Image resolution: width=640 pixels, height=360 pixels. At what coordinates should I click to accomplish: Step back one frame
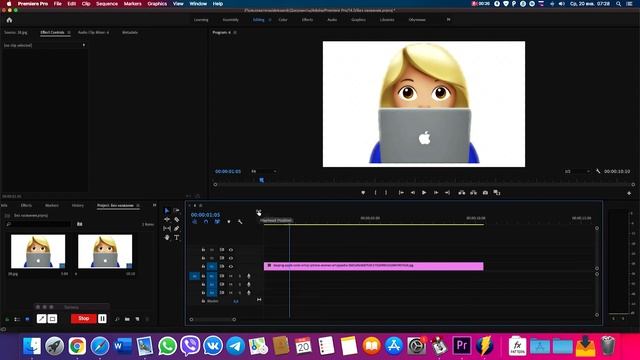pos(413,193)
